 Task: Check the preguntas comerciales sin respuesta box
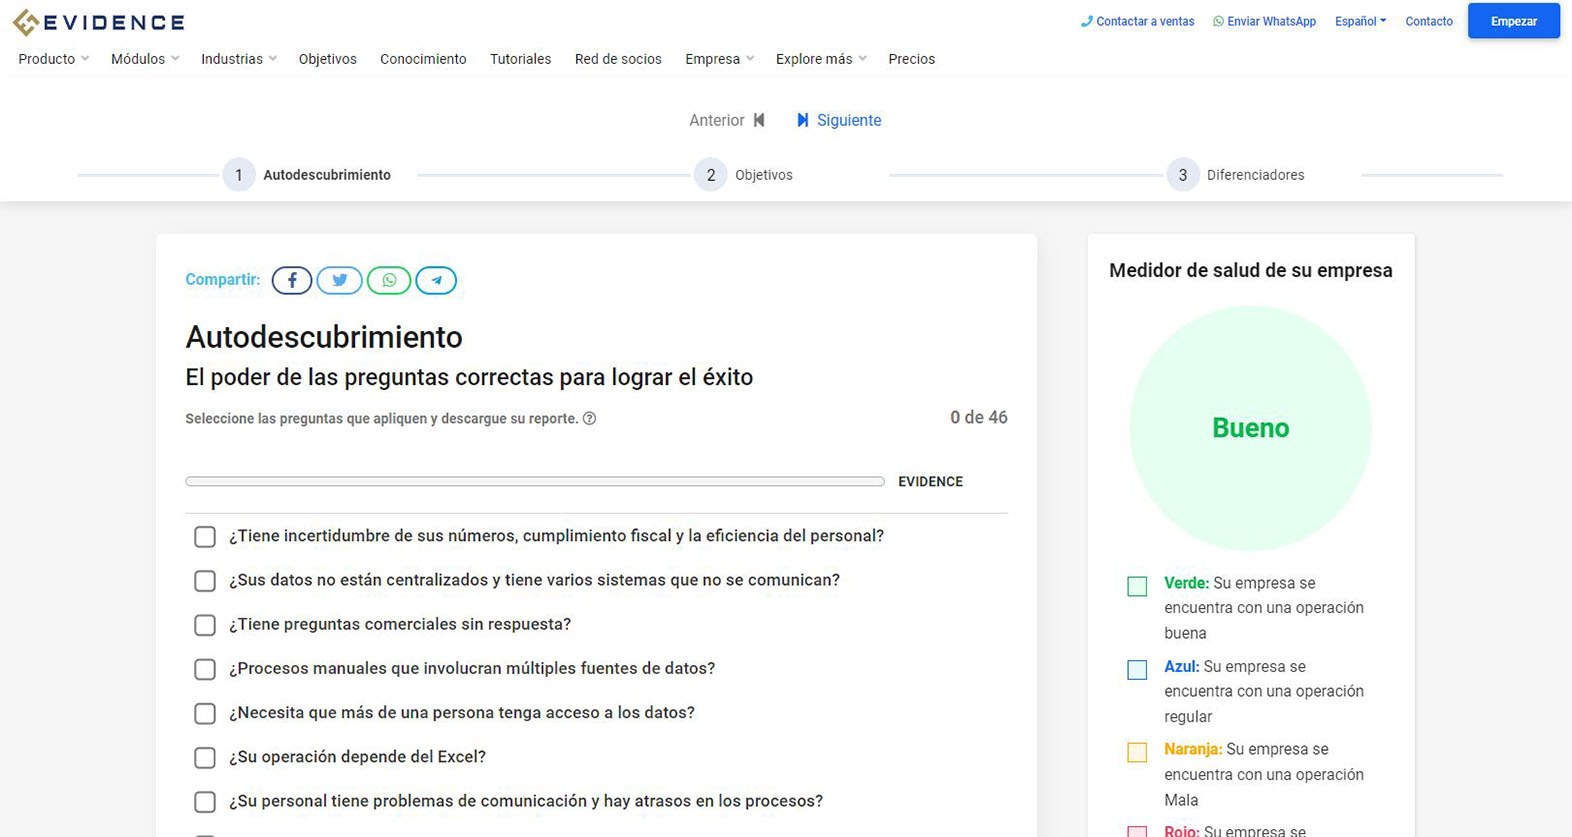205,625
